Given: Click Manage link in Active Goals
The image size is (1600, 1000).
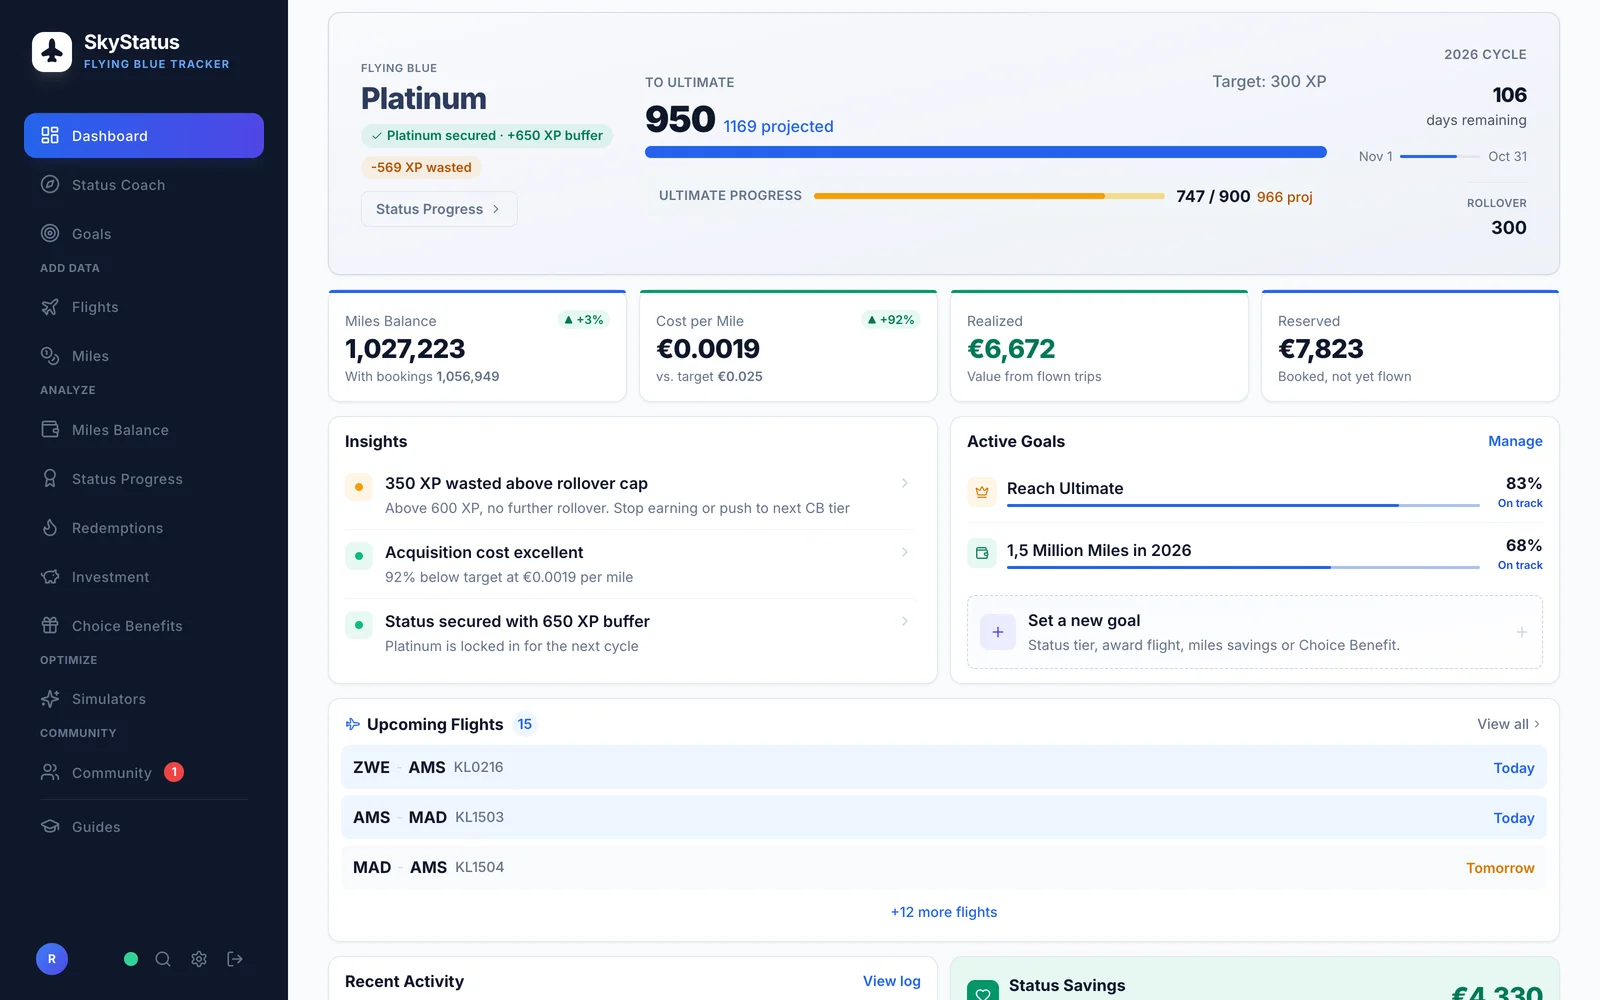Looking at the screenshot, I should tap(1515, 441).
